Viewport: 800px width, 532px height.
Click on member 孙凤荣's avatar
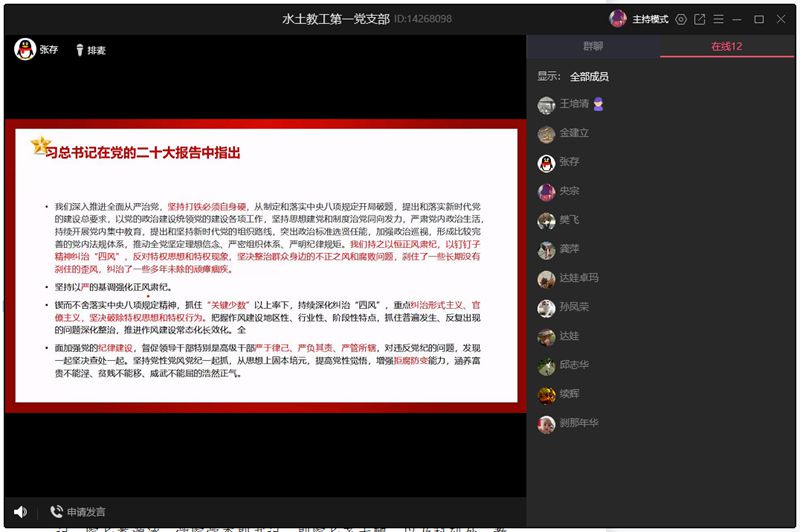click(x=546, y=308)
